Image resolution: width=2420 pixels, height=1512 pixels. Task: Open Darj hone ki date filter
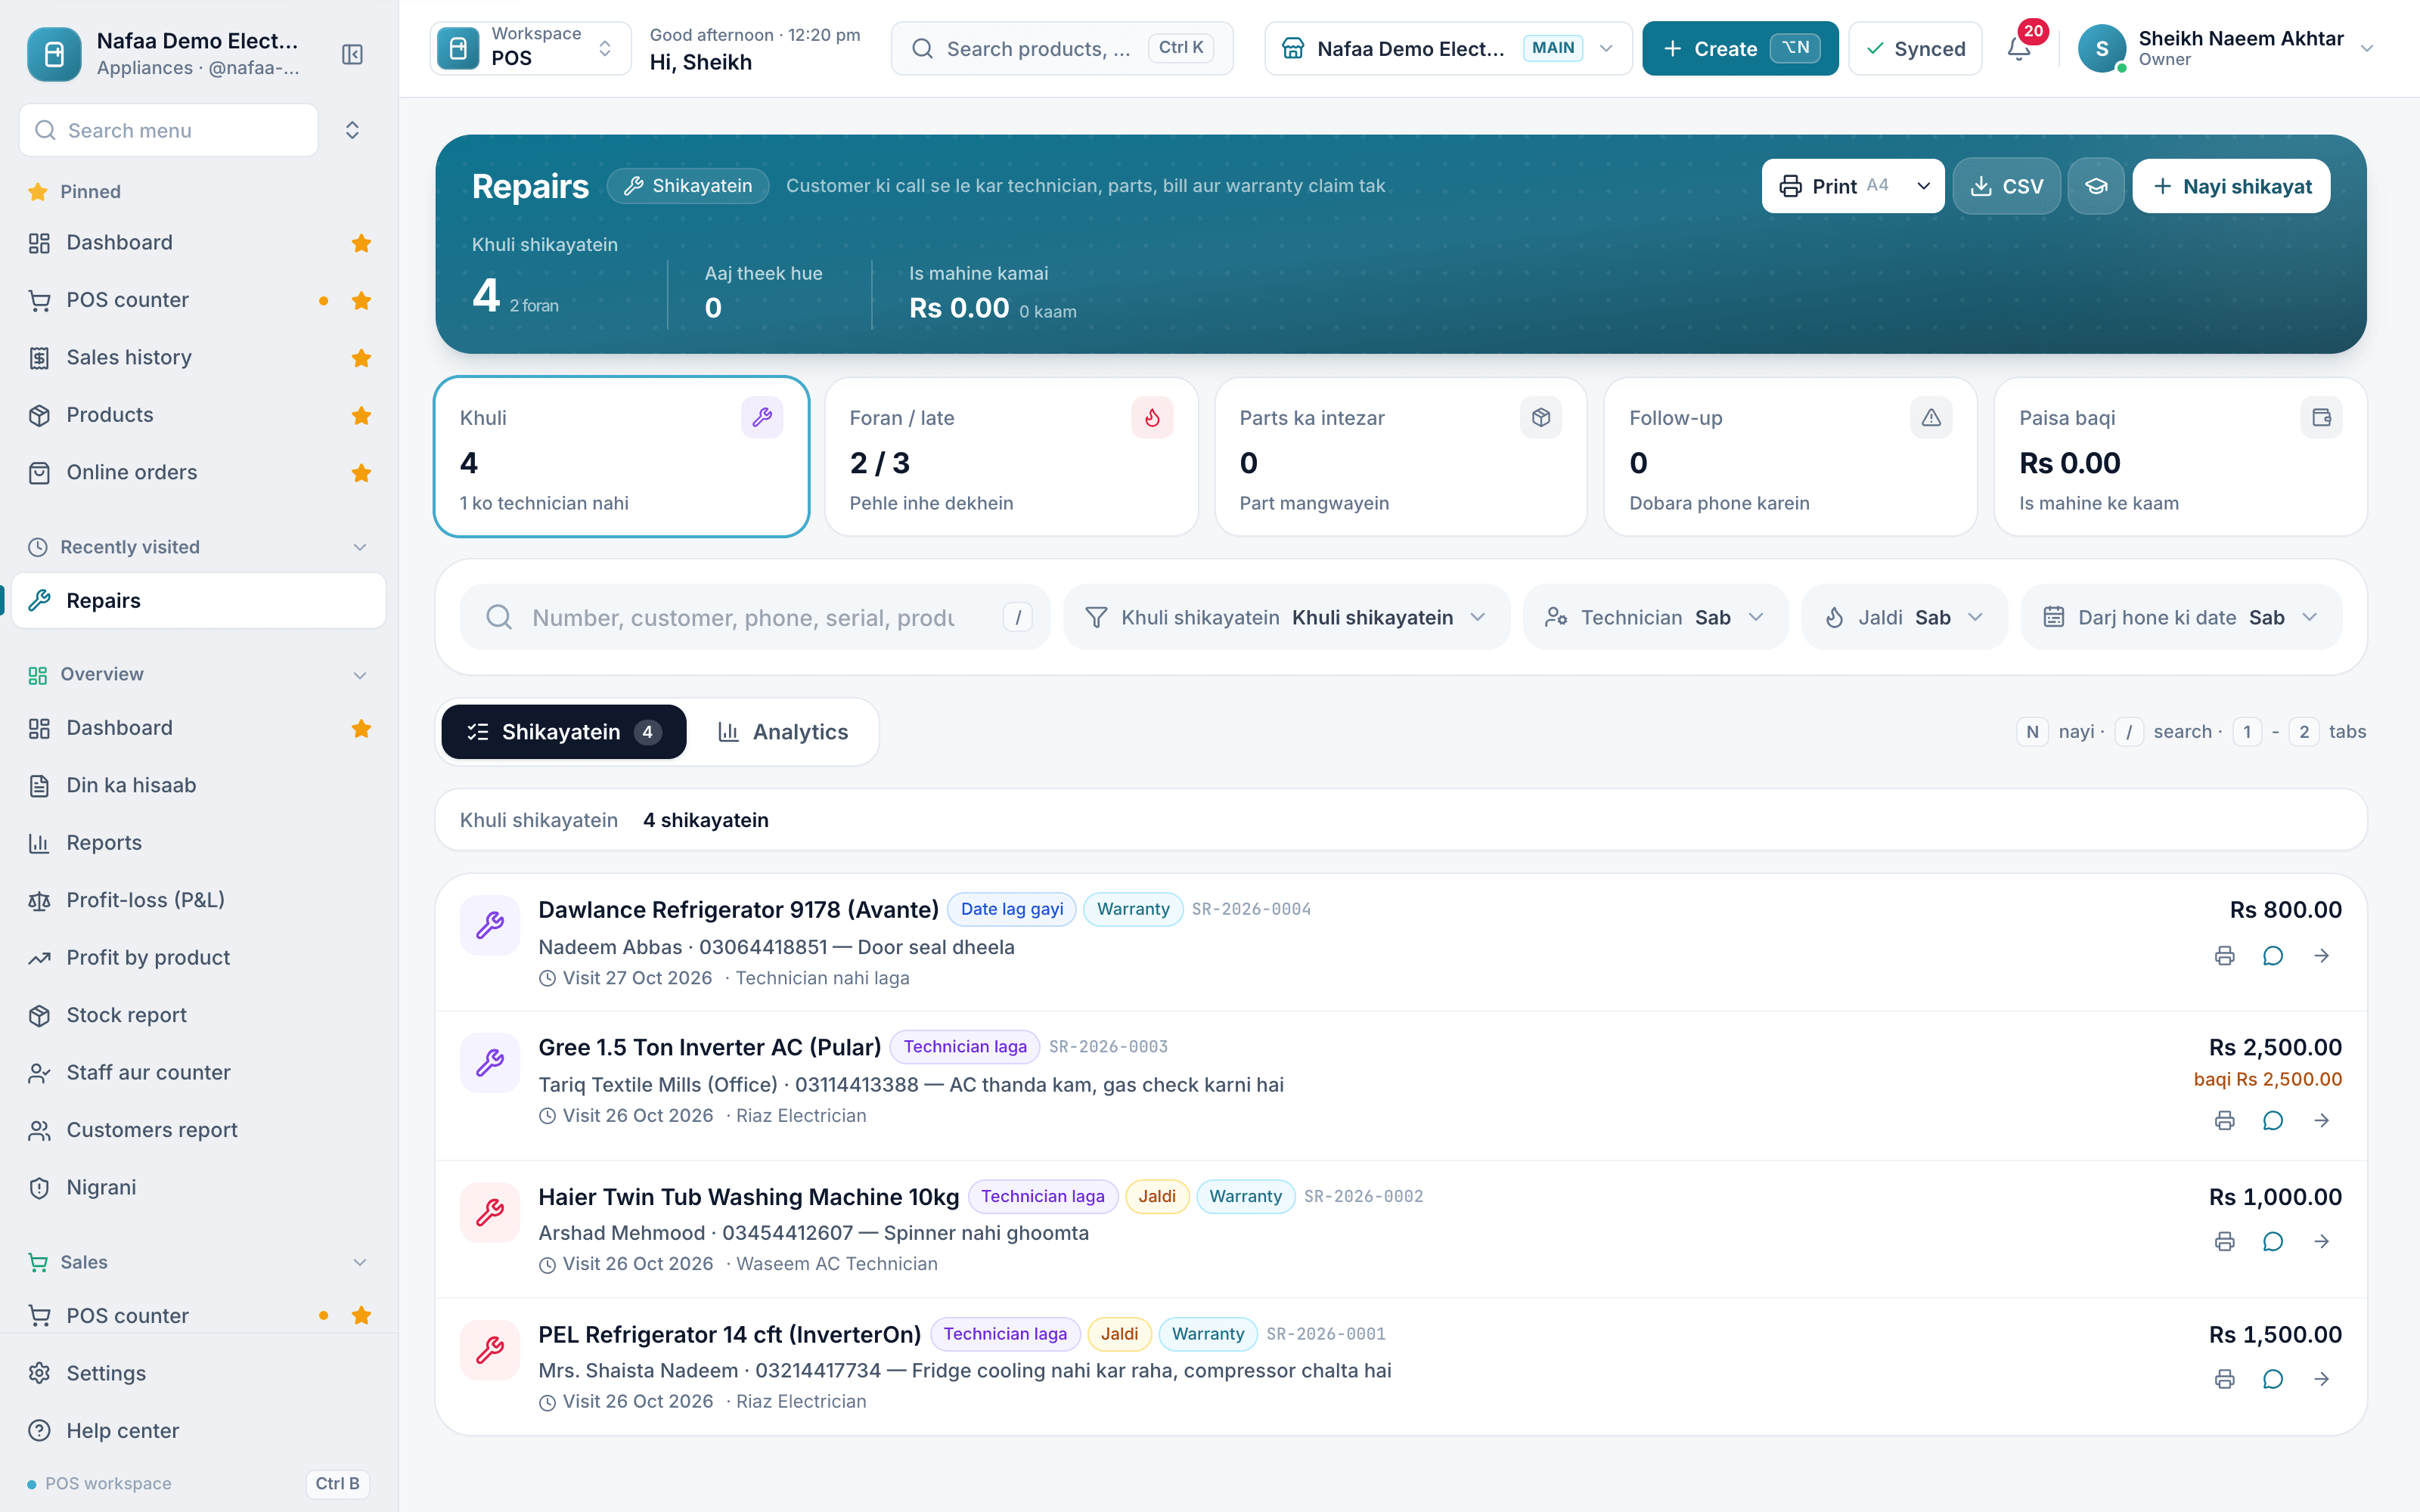click(x=2180, y=617)
